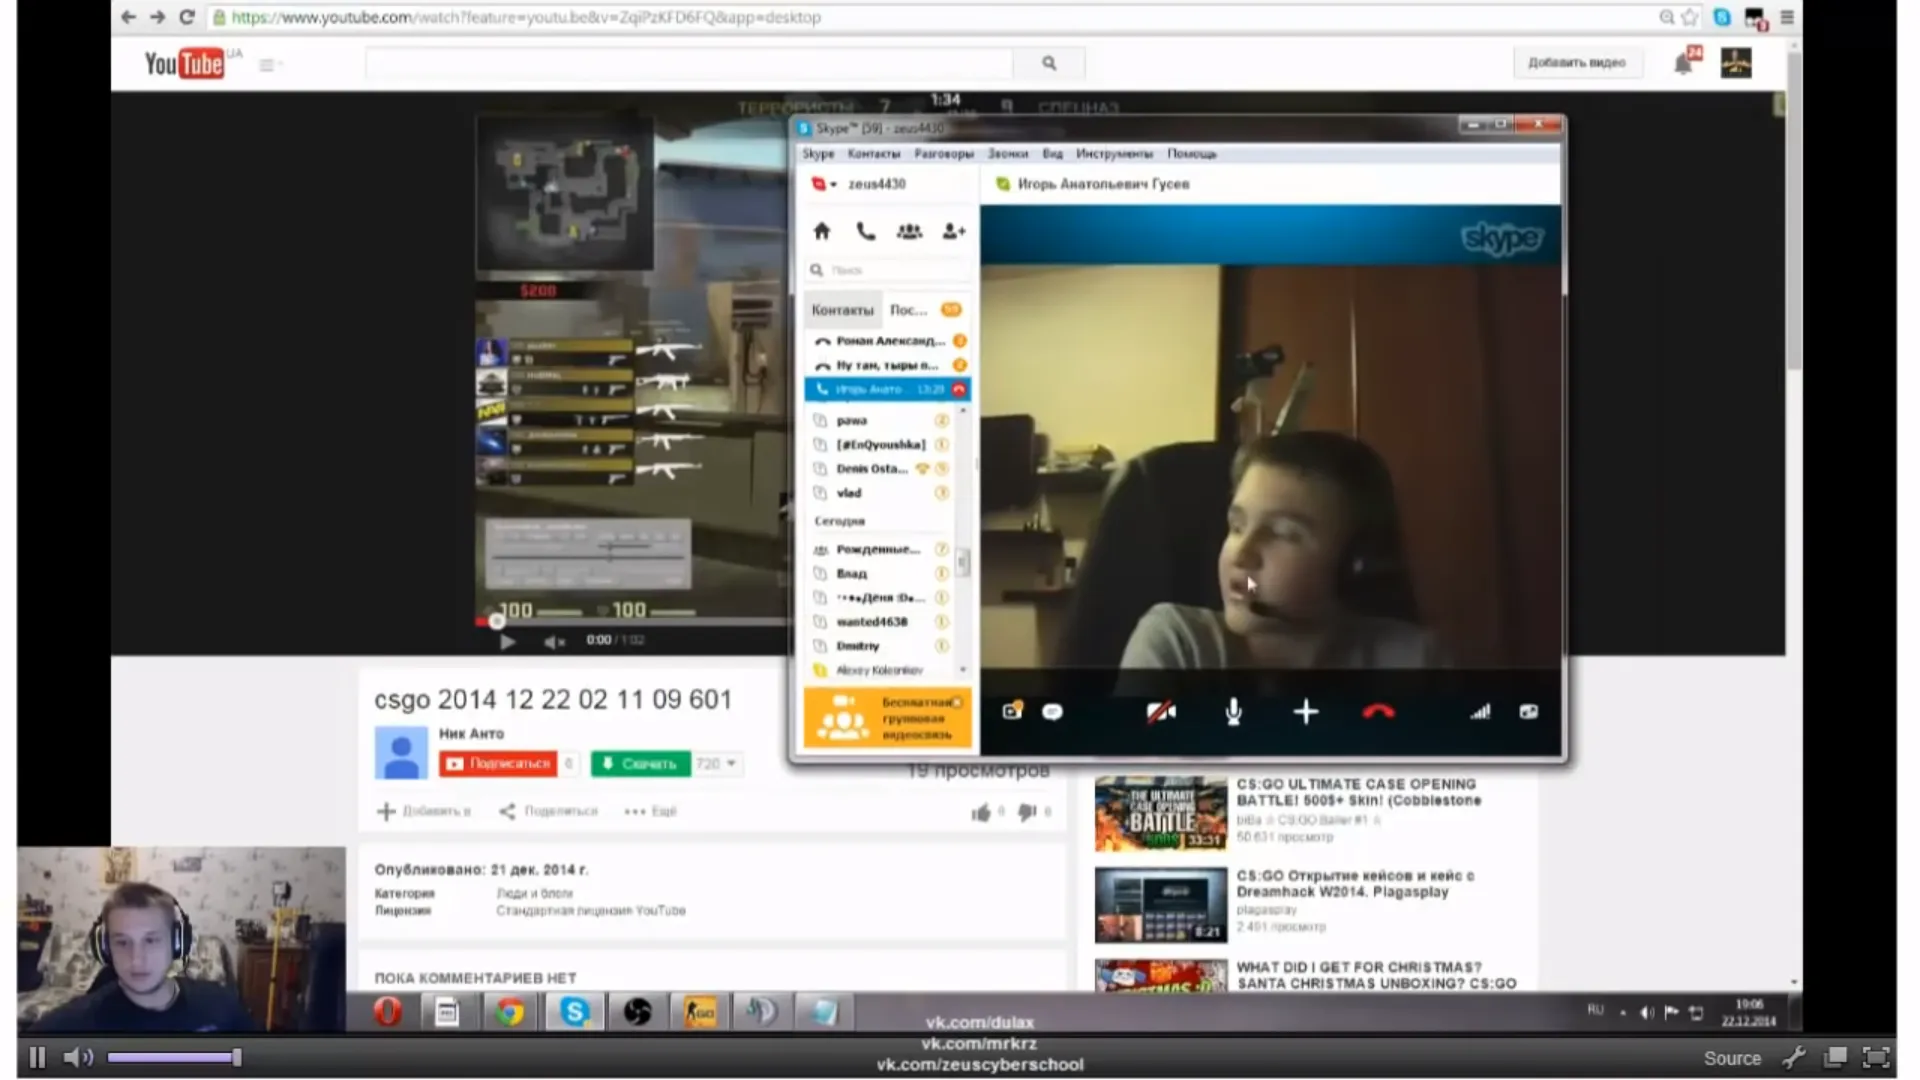Click the YouTube search magnifier button
The width and height of the screenshot is (1920, 1080).
click(x=1049, y=63)
